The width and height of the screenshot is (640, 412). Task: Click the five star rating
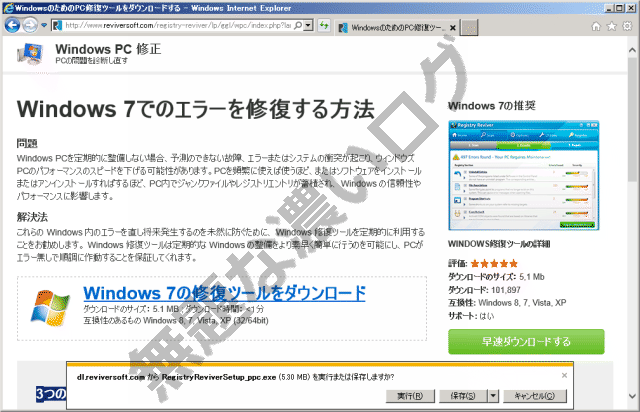coord(494,264)
